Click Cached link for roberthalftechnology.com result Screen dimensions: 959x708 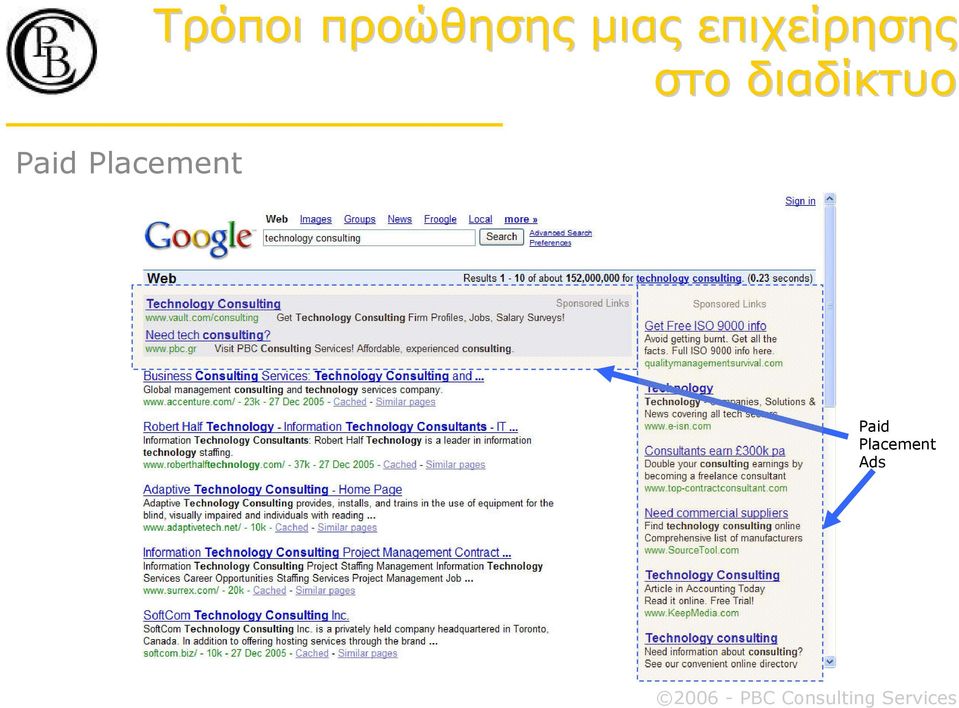[x=400, y=465]
